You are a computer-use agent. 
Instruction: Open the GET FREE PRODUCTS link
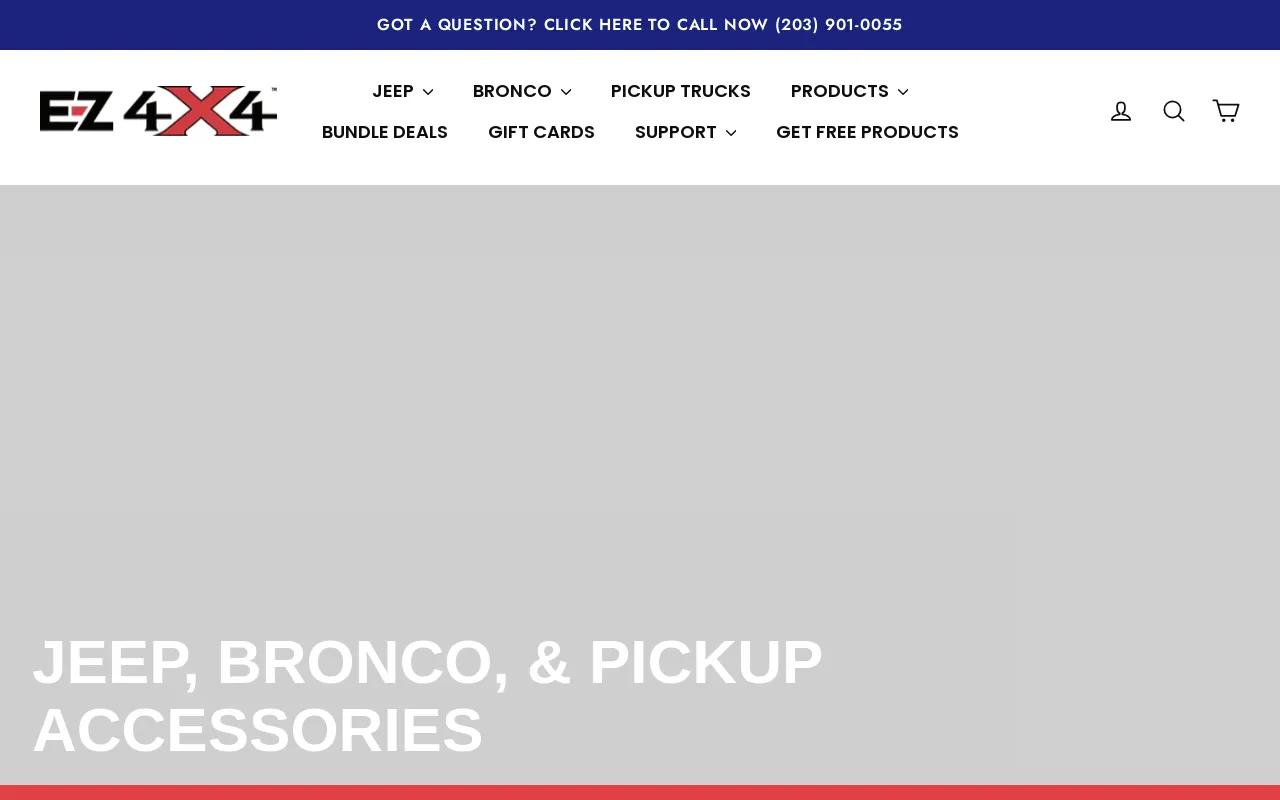tap(867, 132)
